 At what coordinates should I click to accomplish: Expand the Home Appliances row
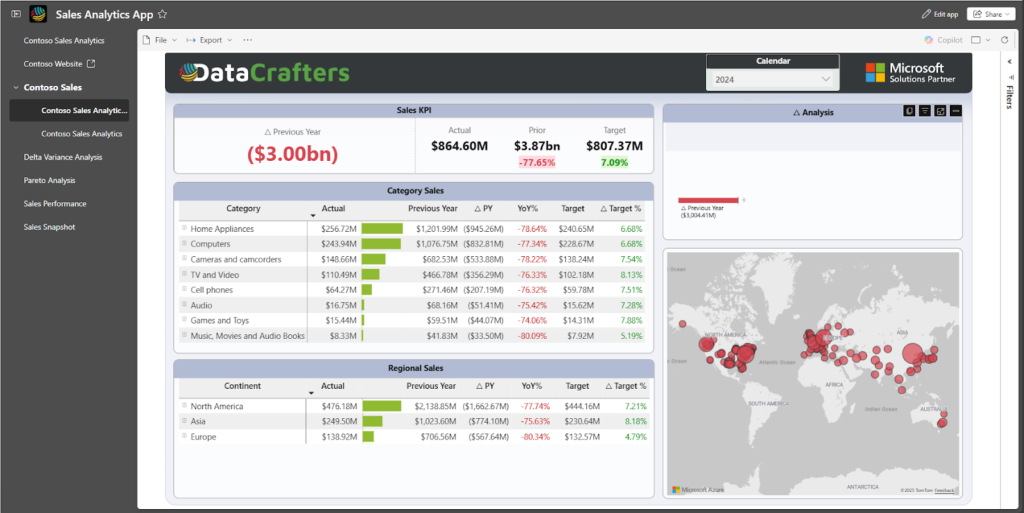click(x=184, y=228)
